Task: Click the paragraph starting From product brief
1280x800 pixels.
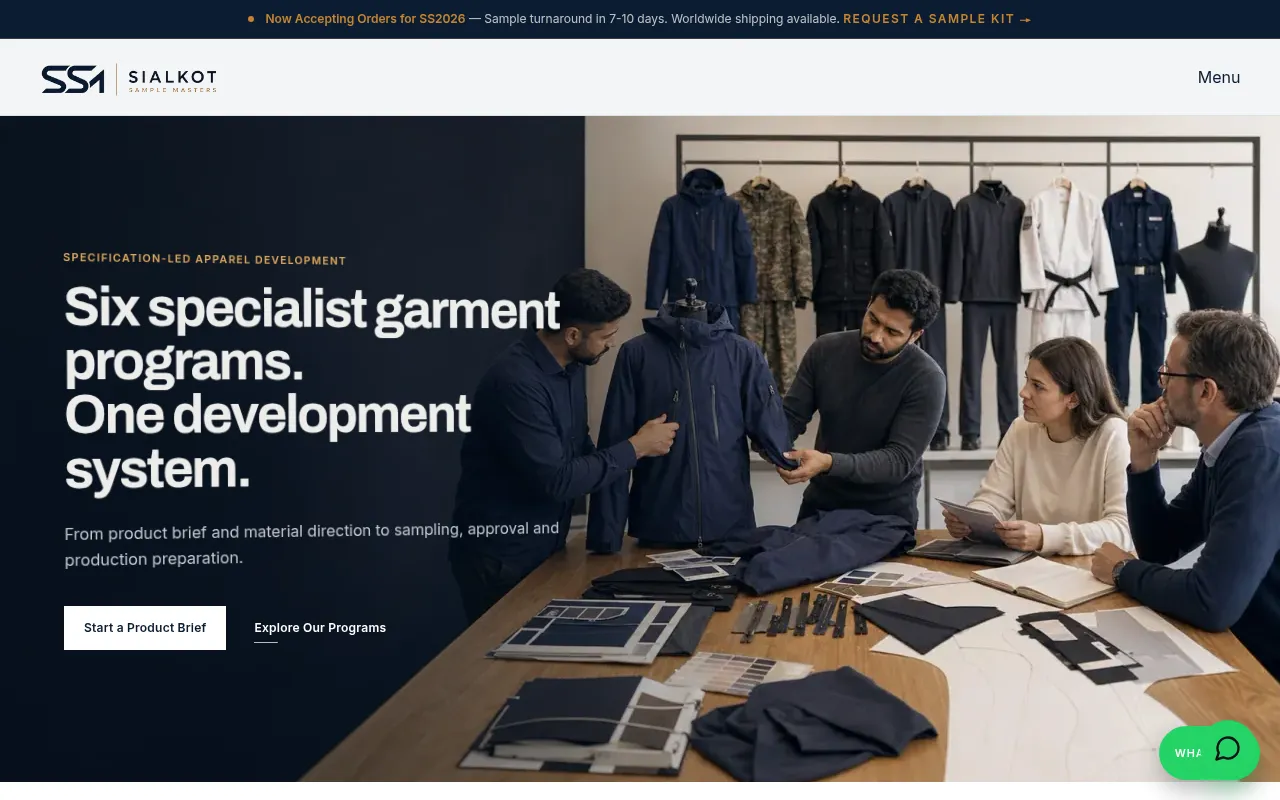Action: [x=312, y=544]
